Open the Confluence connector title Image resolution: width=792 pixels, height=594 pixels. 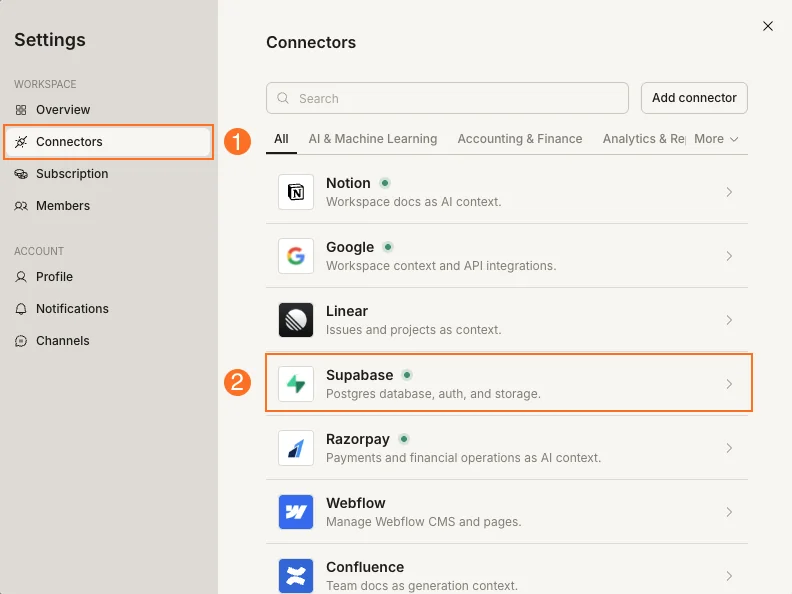[365, 567]
